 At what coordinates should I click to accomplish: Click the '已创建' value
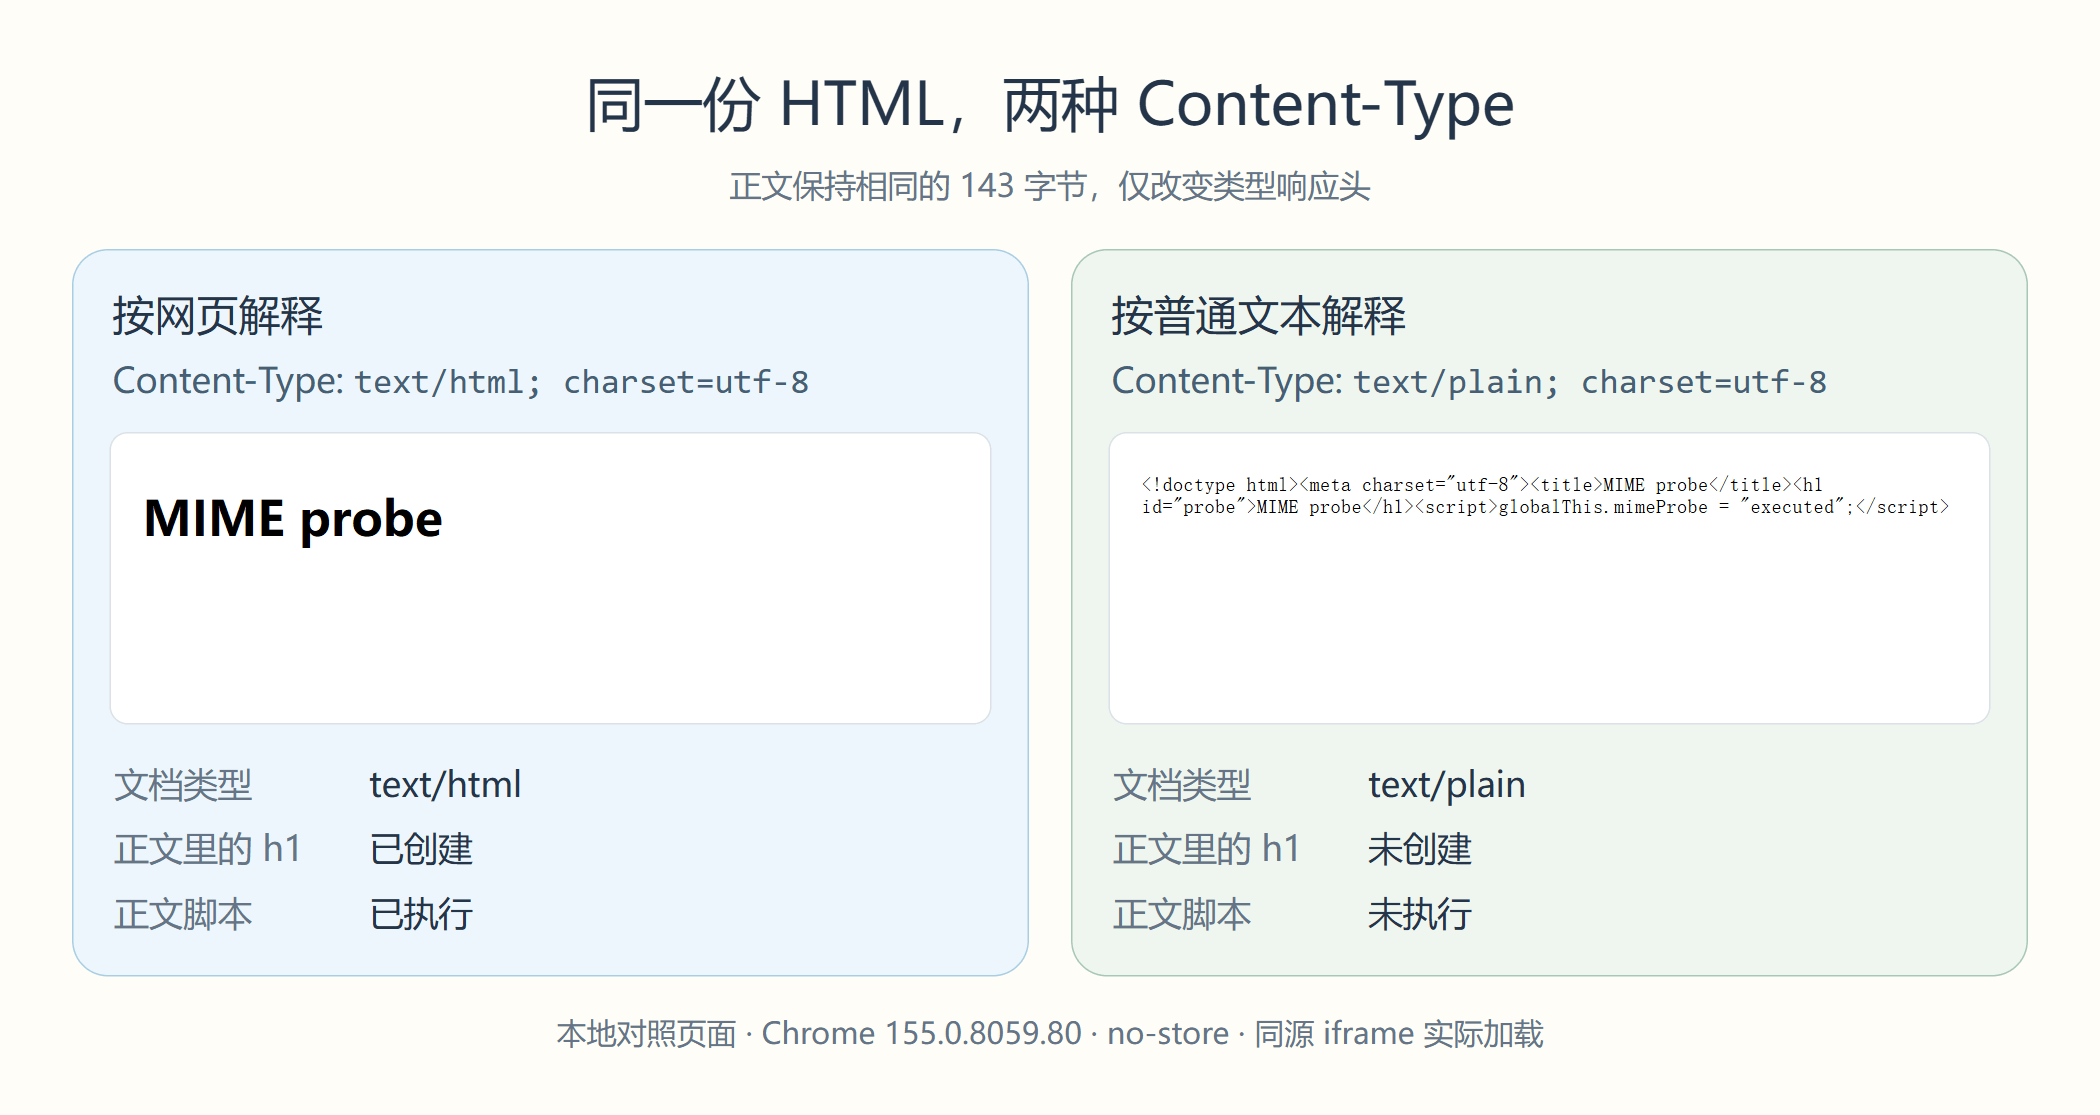point(421,849)
